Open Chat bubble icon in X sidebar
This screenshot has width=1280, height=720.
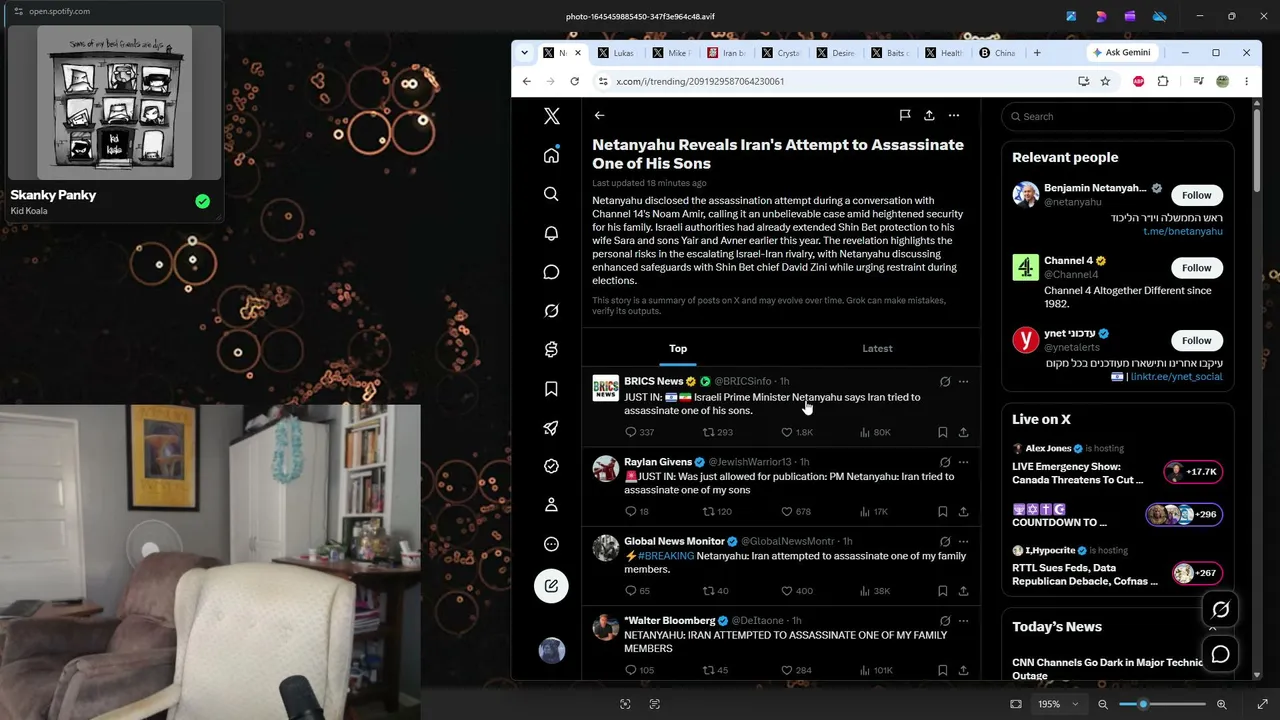(551, 272)
